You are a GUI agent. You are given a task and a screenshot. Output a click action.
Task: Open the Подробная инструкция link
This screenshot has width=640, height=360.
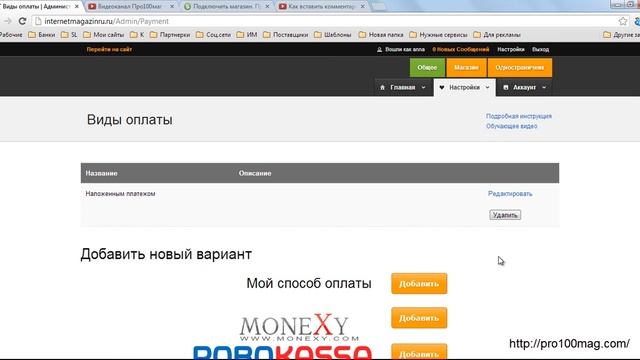click(519, 116)
